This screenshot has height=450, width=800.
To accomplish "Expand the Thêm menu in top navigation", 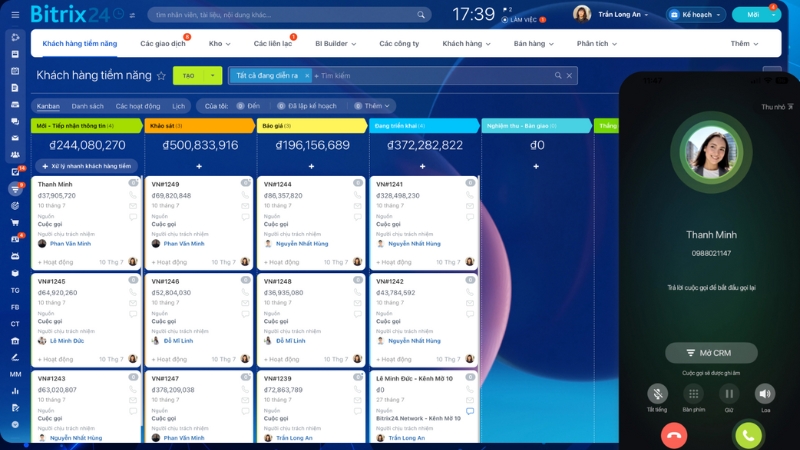I will click(x=745, y=44).
